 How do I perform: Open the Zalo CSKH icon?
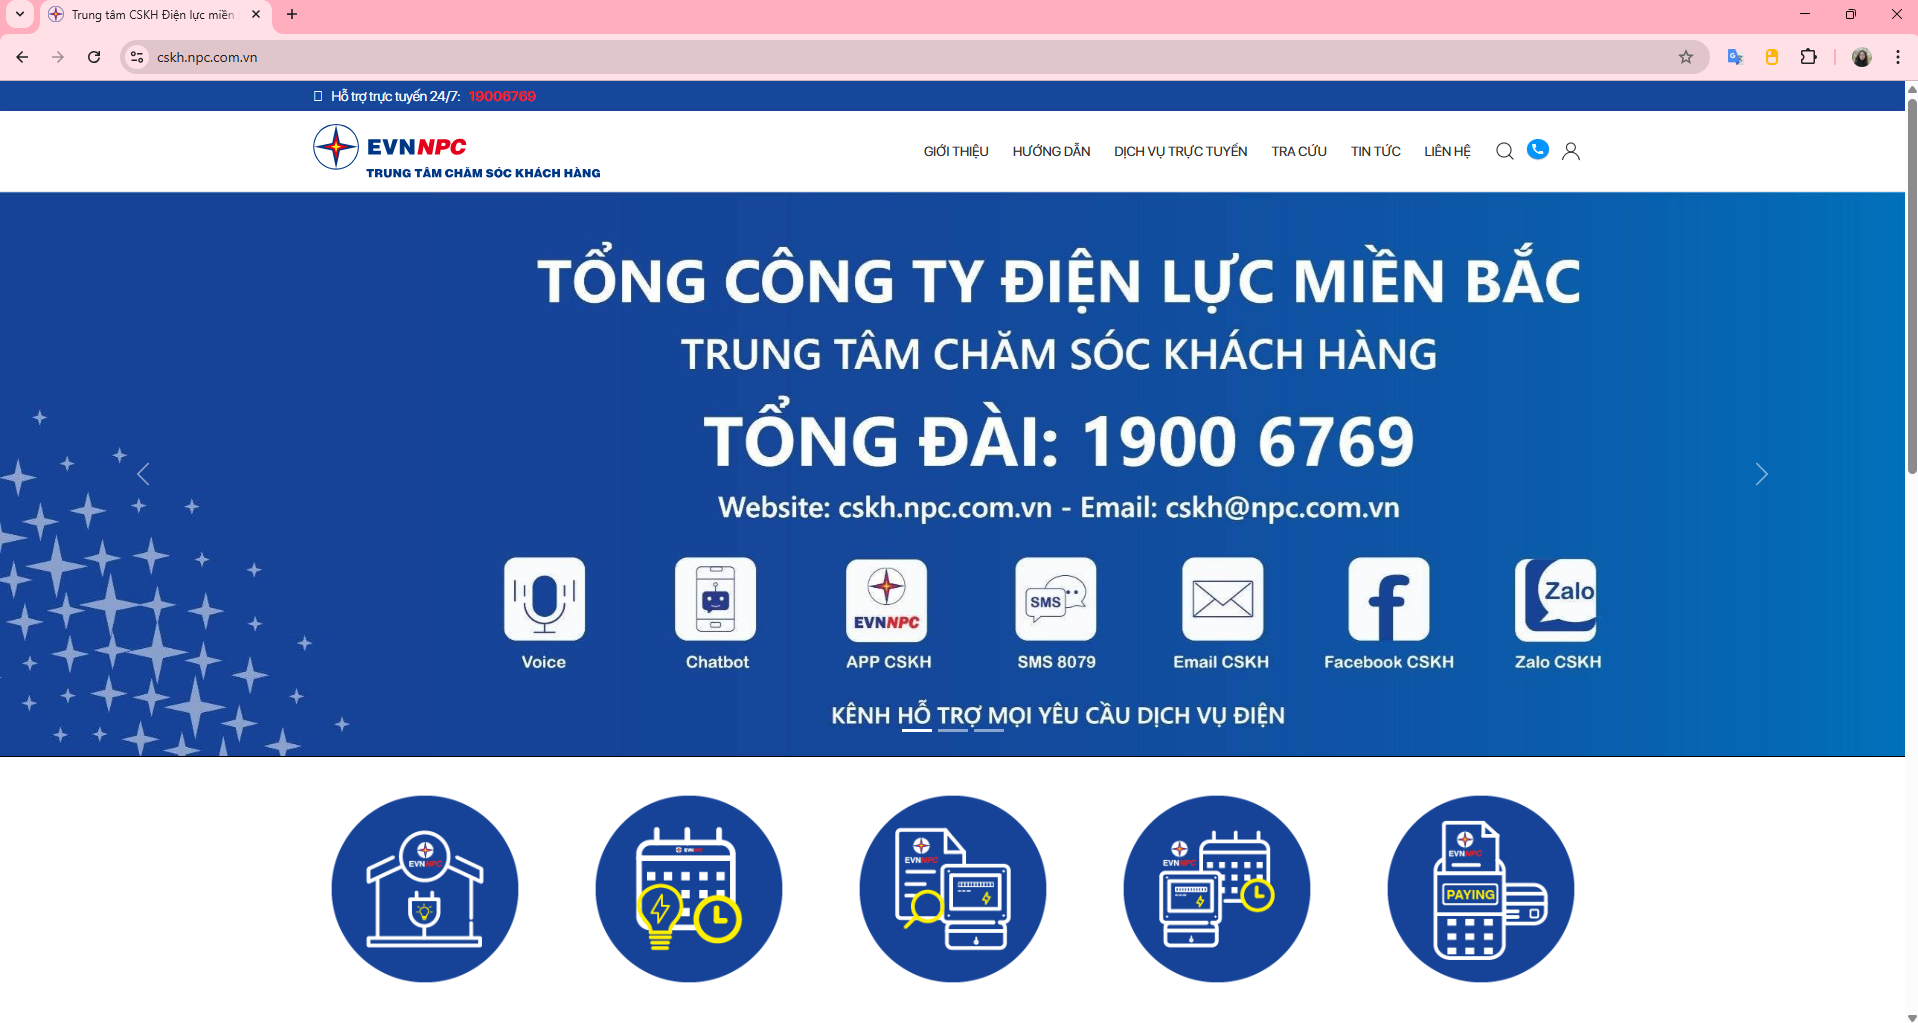tap(1556, 599)
